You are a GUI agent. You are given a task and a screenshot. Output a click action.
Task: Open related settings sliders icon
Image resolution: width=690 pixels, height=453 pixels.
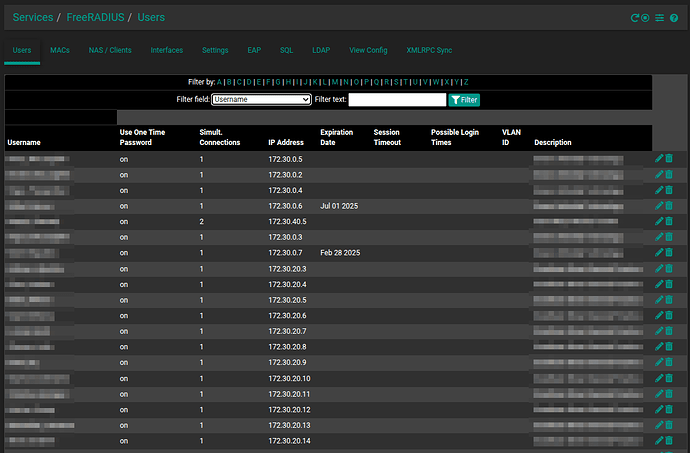[x=659, y=18]
